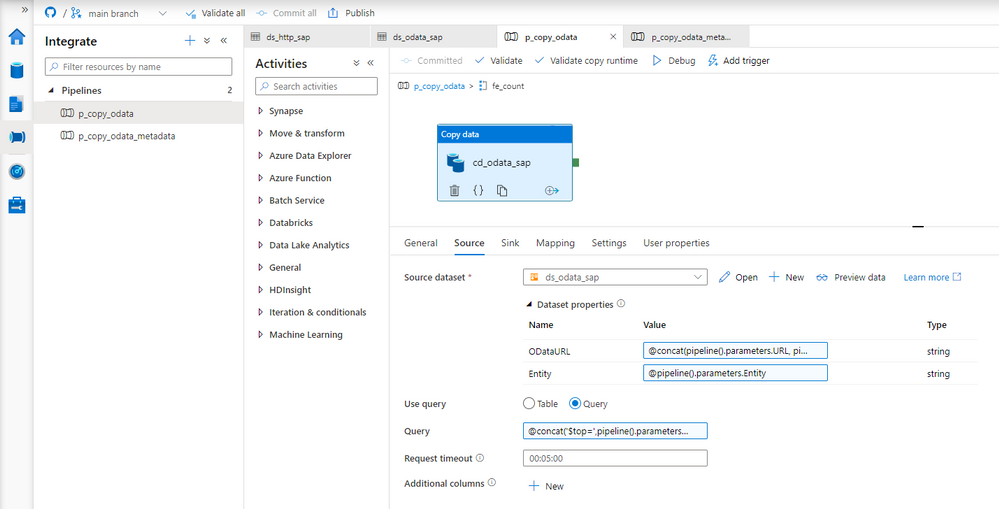This screenshot has width=999, height=509.
Task: Click Add trigger button
Action: pos(739,61)
